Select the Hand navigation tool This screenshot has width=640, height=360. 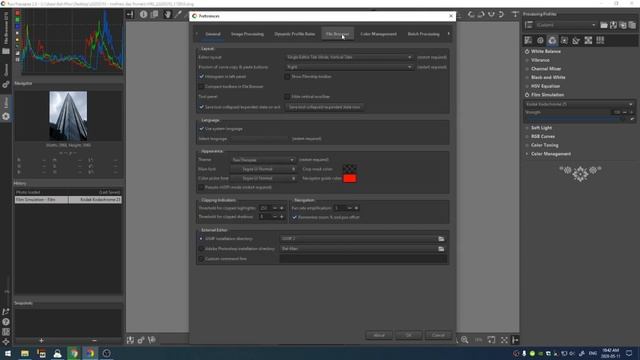click(167, 15)
